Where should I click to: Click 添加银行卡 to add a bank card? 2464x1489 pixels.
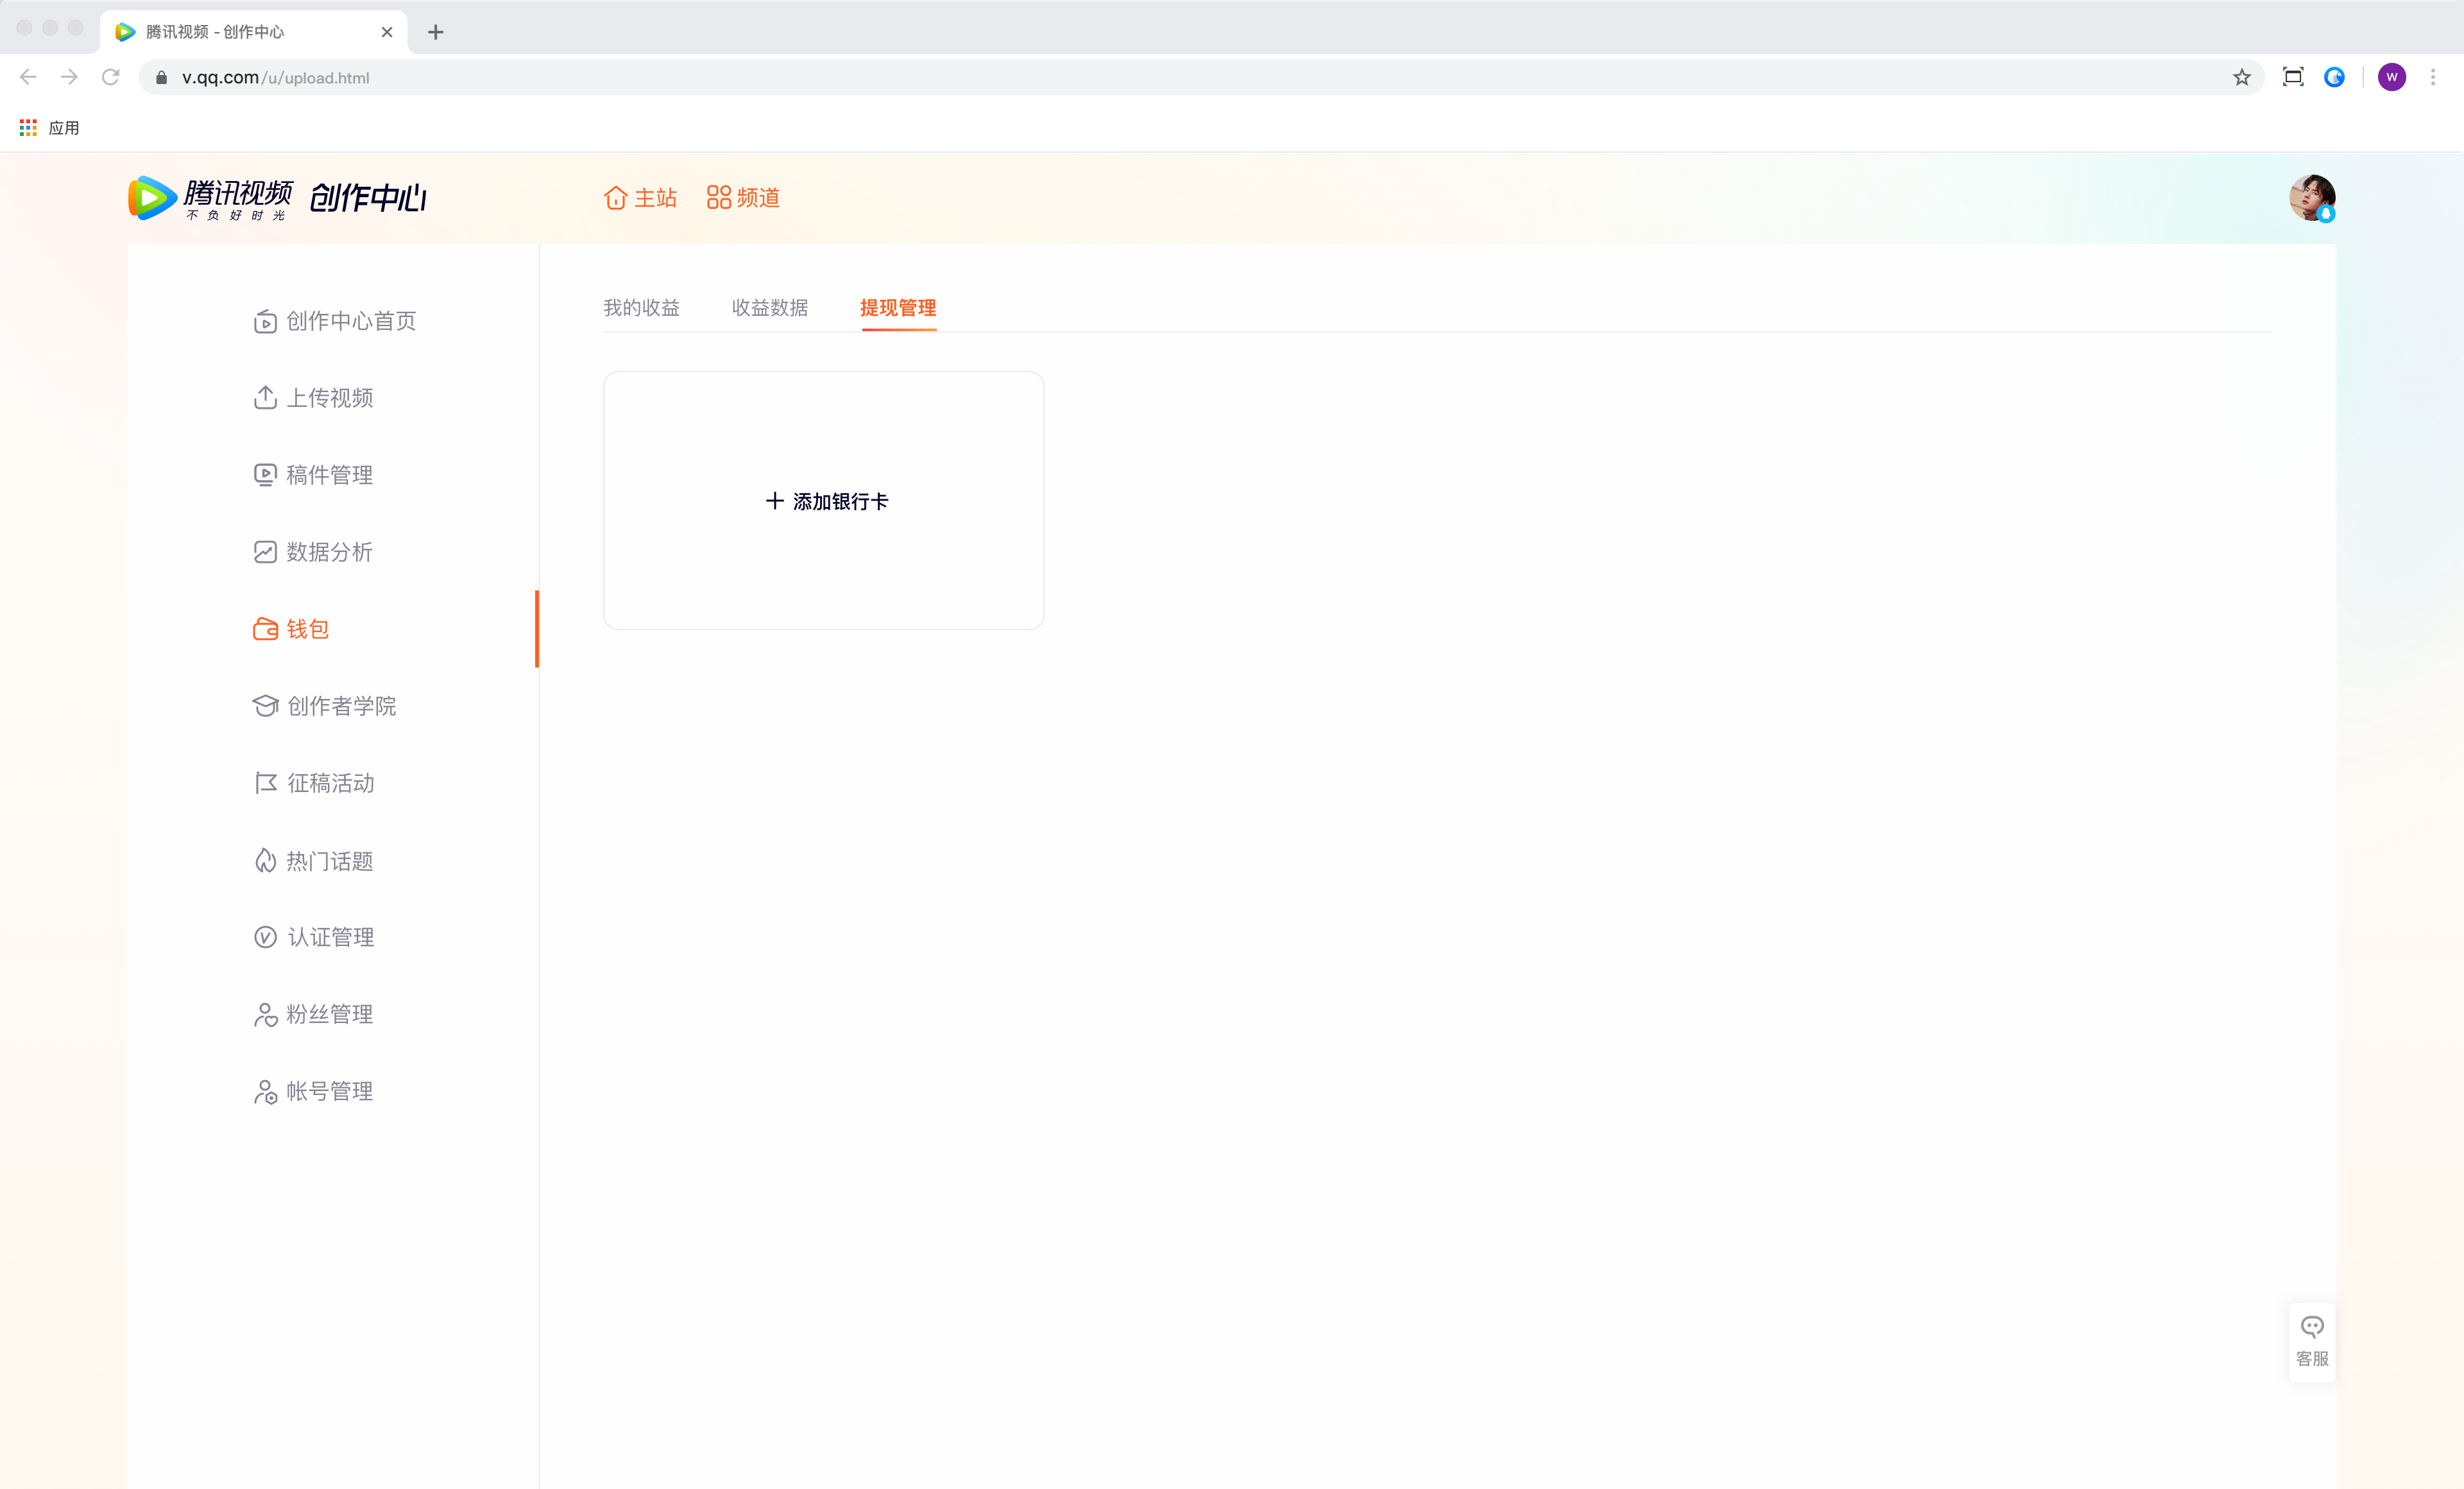(x=826, y=501)
